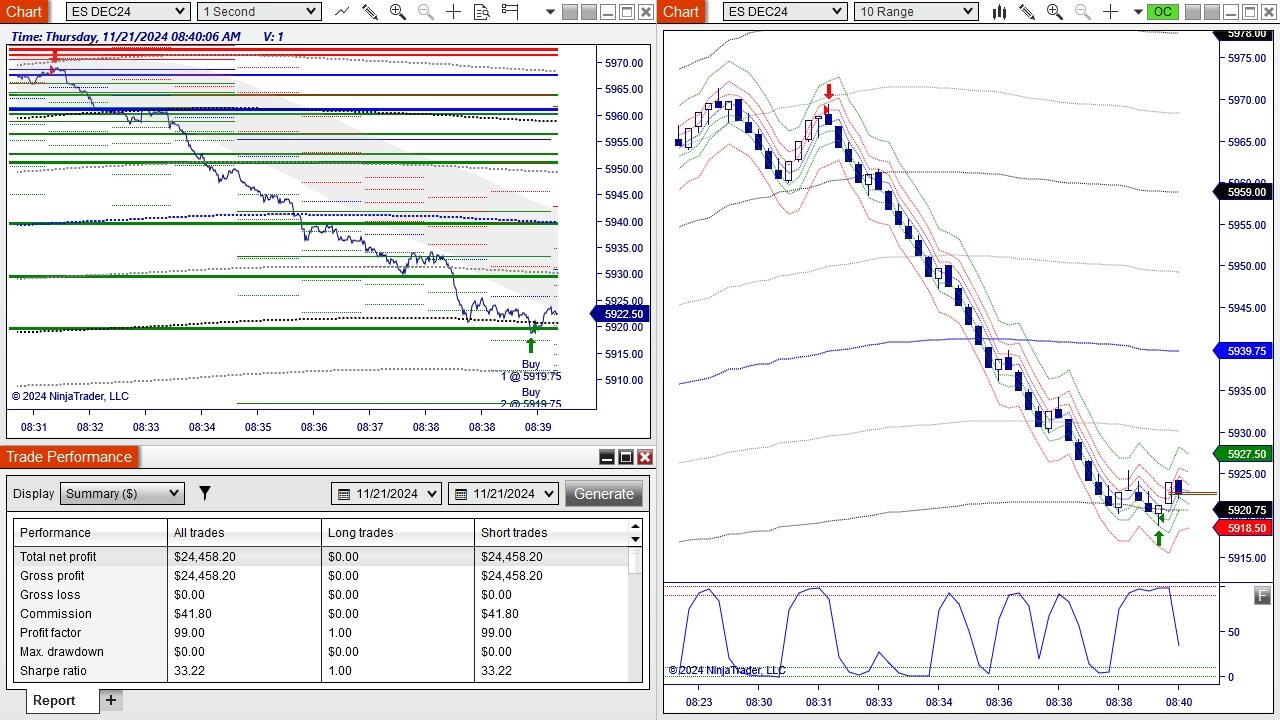Toggle crosshair cursor in right chart
Viewport: 1280px width, 720px height.
coord(1110,12)
